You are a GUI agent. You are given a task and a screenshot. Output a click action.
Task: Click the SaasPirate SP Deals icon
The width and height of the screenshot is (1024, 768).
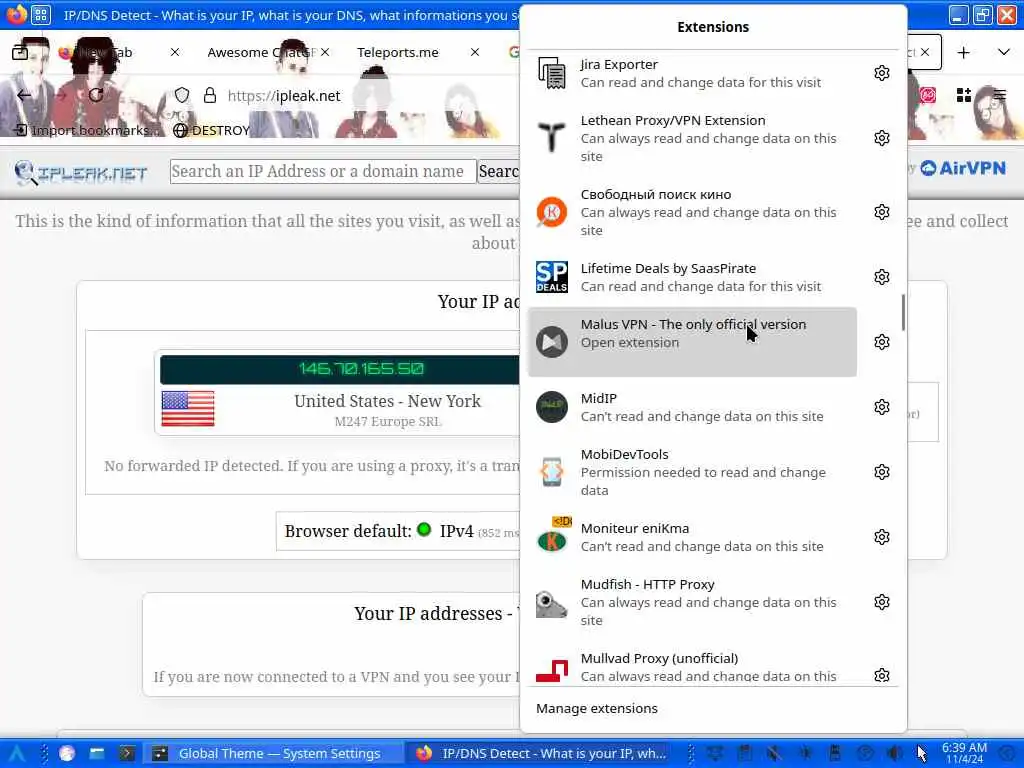coord(552,277)
